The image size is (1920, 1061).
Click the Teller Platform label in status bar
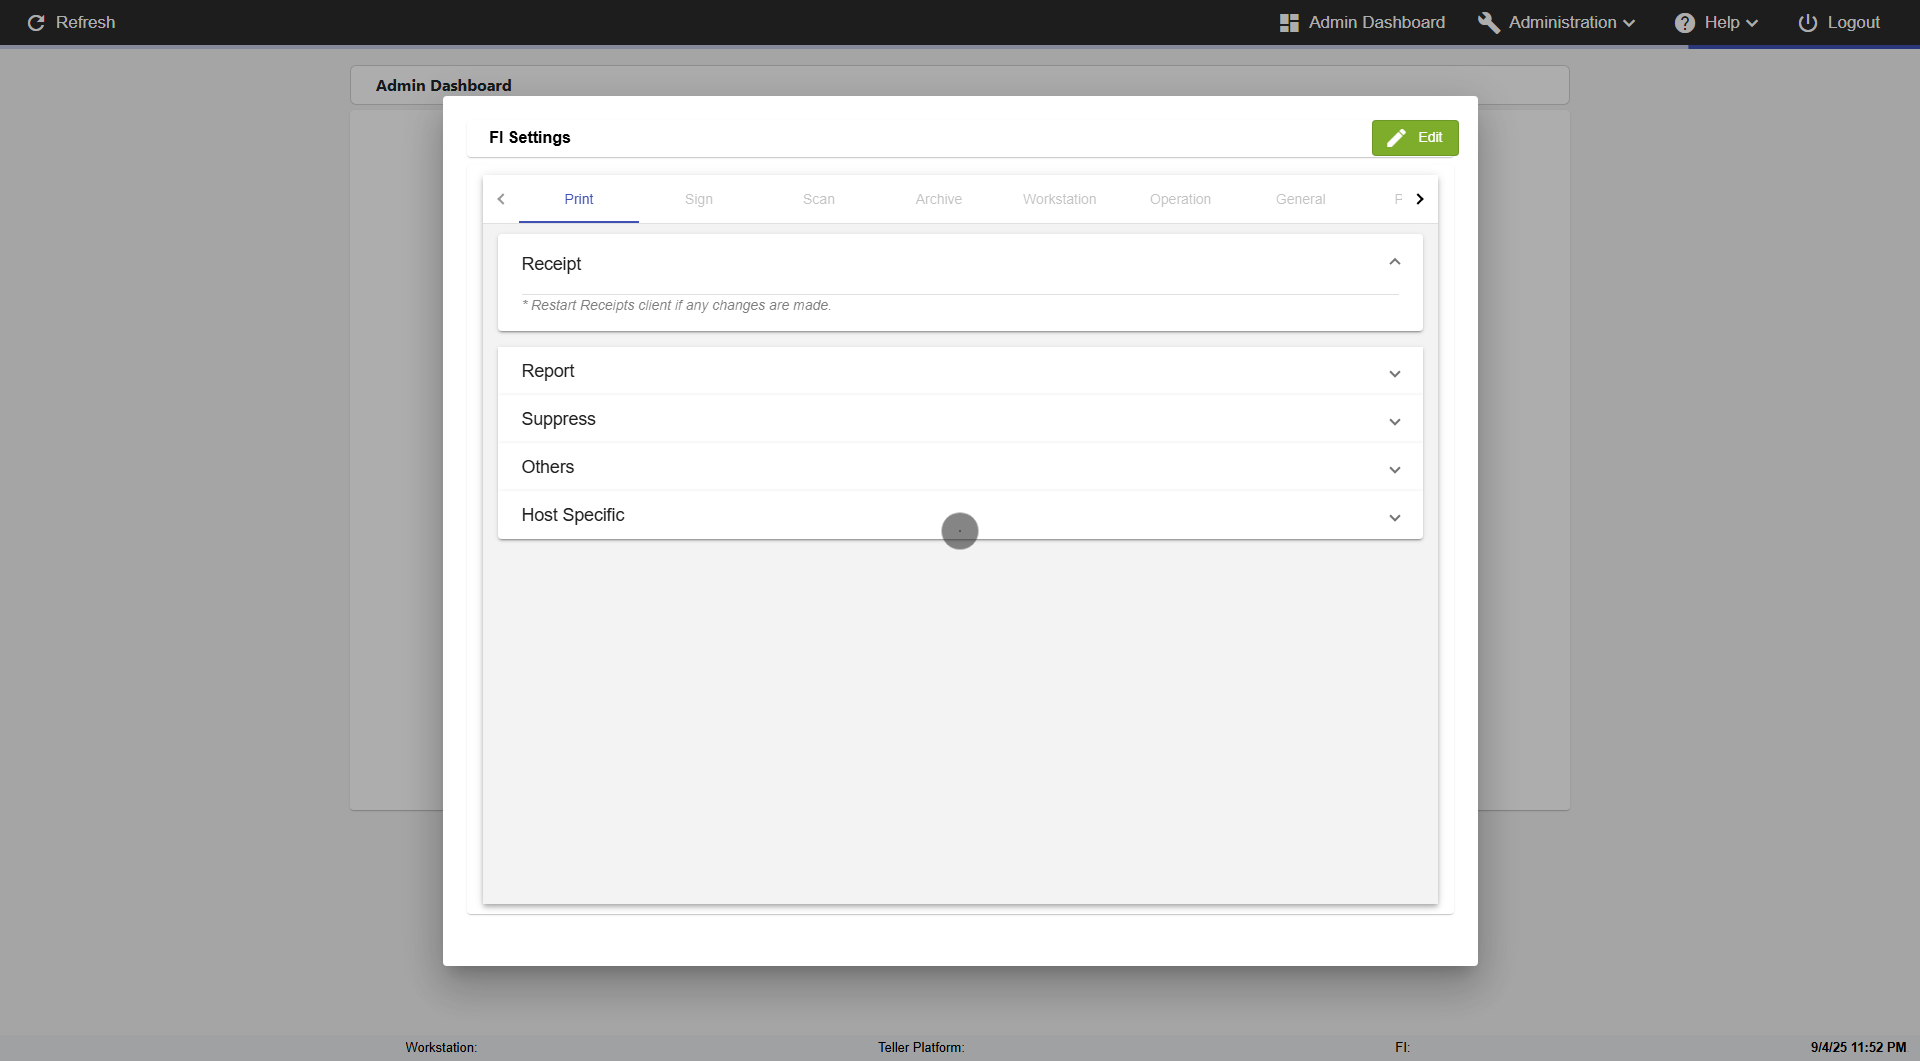921,1047
